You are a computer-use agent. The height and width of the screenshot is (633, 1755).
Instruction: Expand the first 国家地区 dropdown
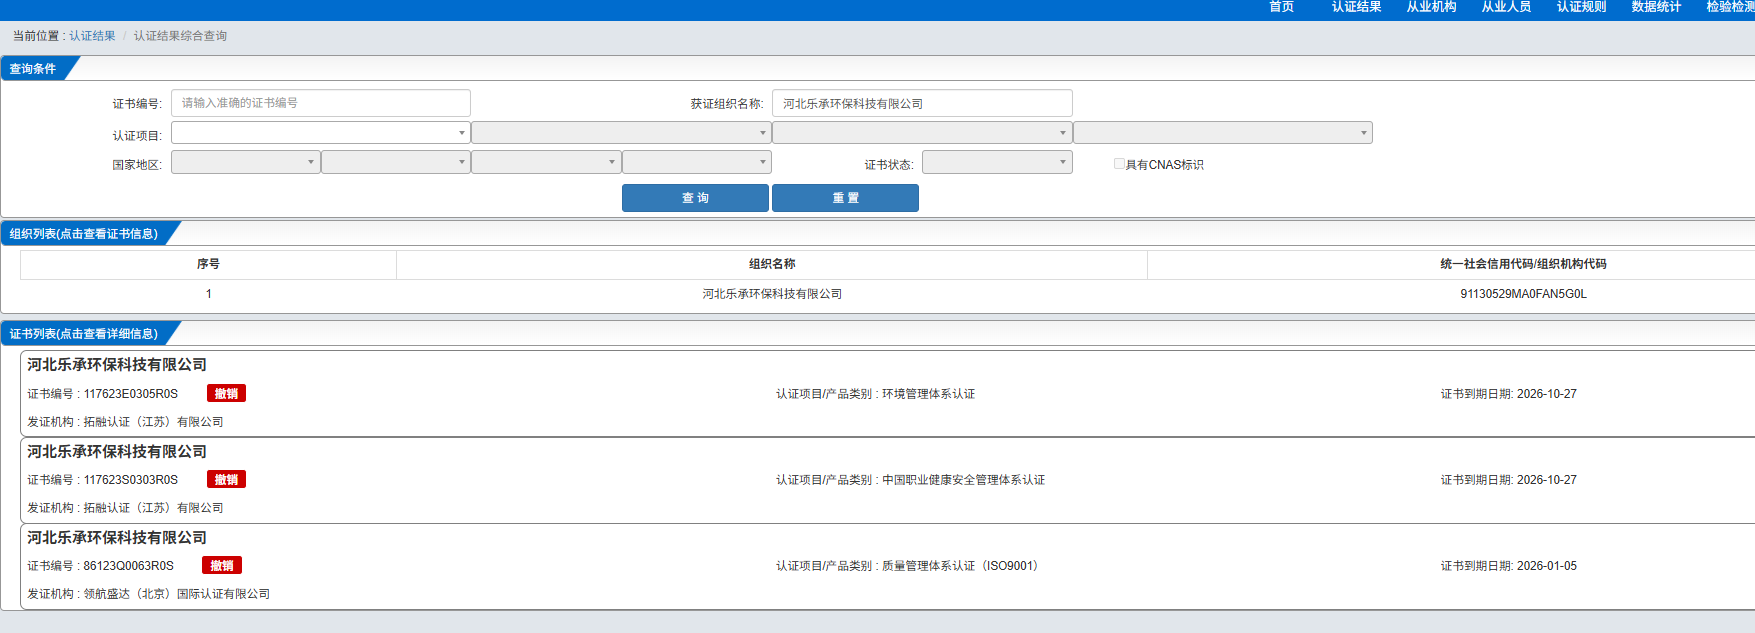point(245,162)
